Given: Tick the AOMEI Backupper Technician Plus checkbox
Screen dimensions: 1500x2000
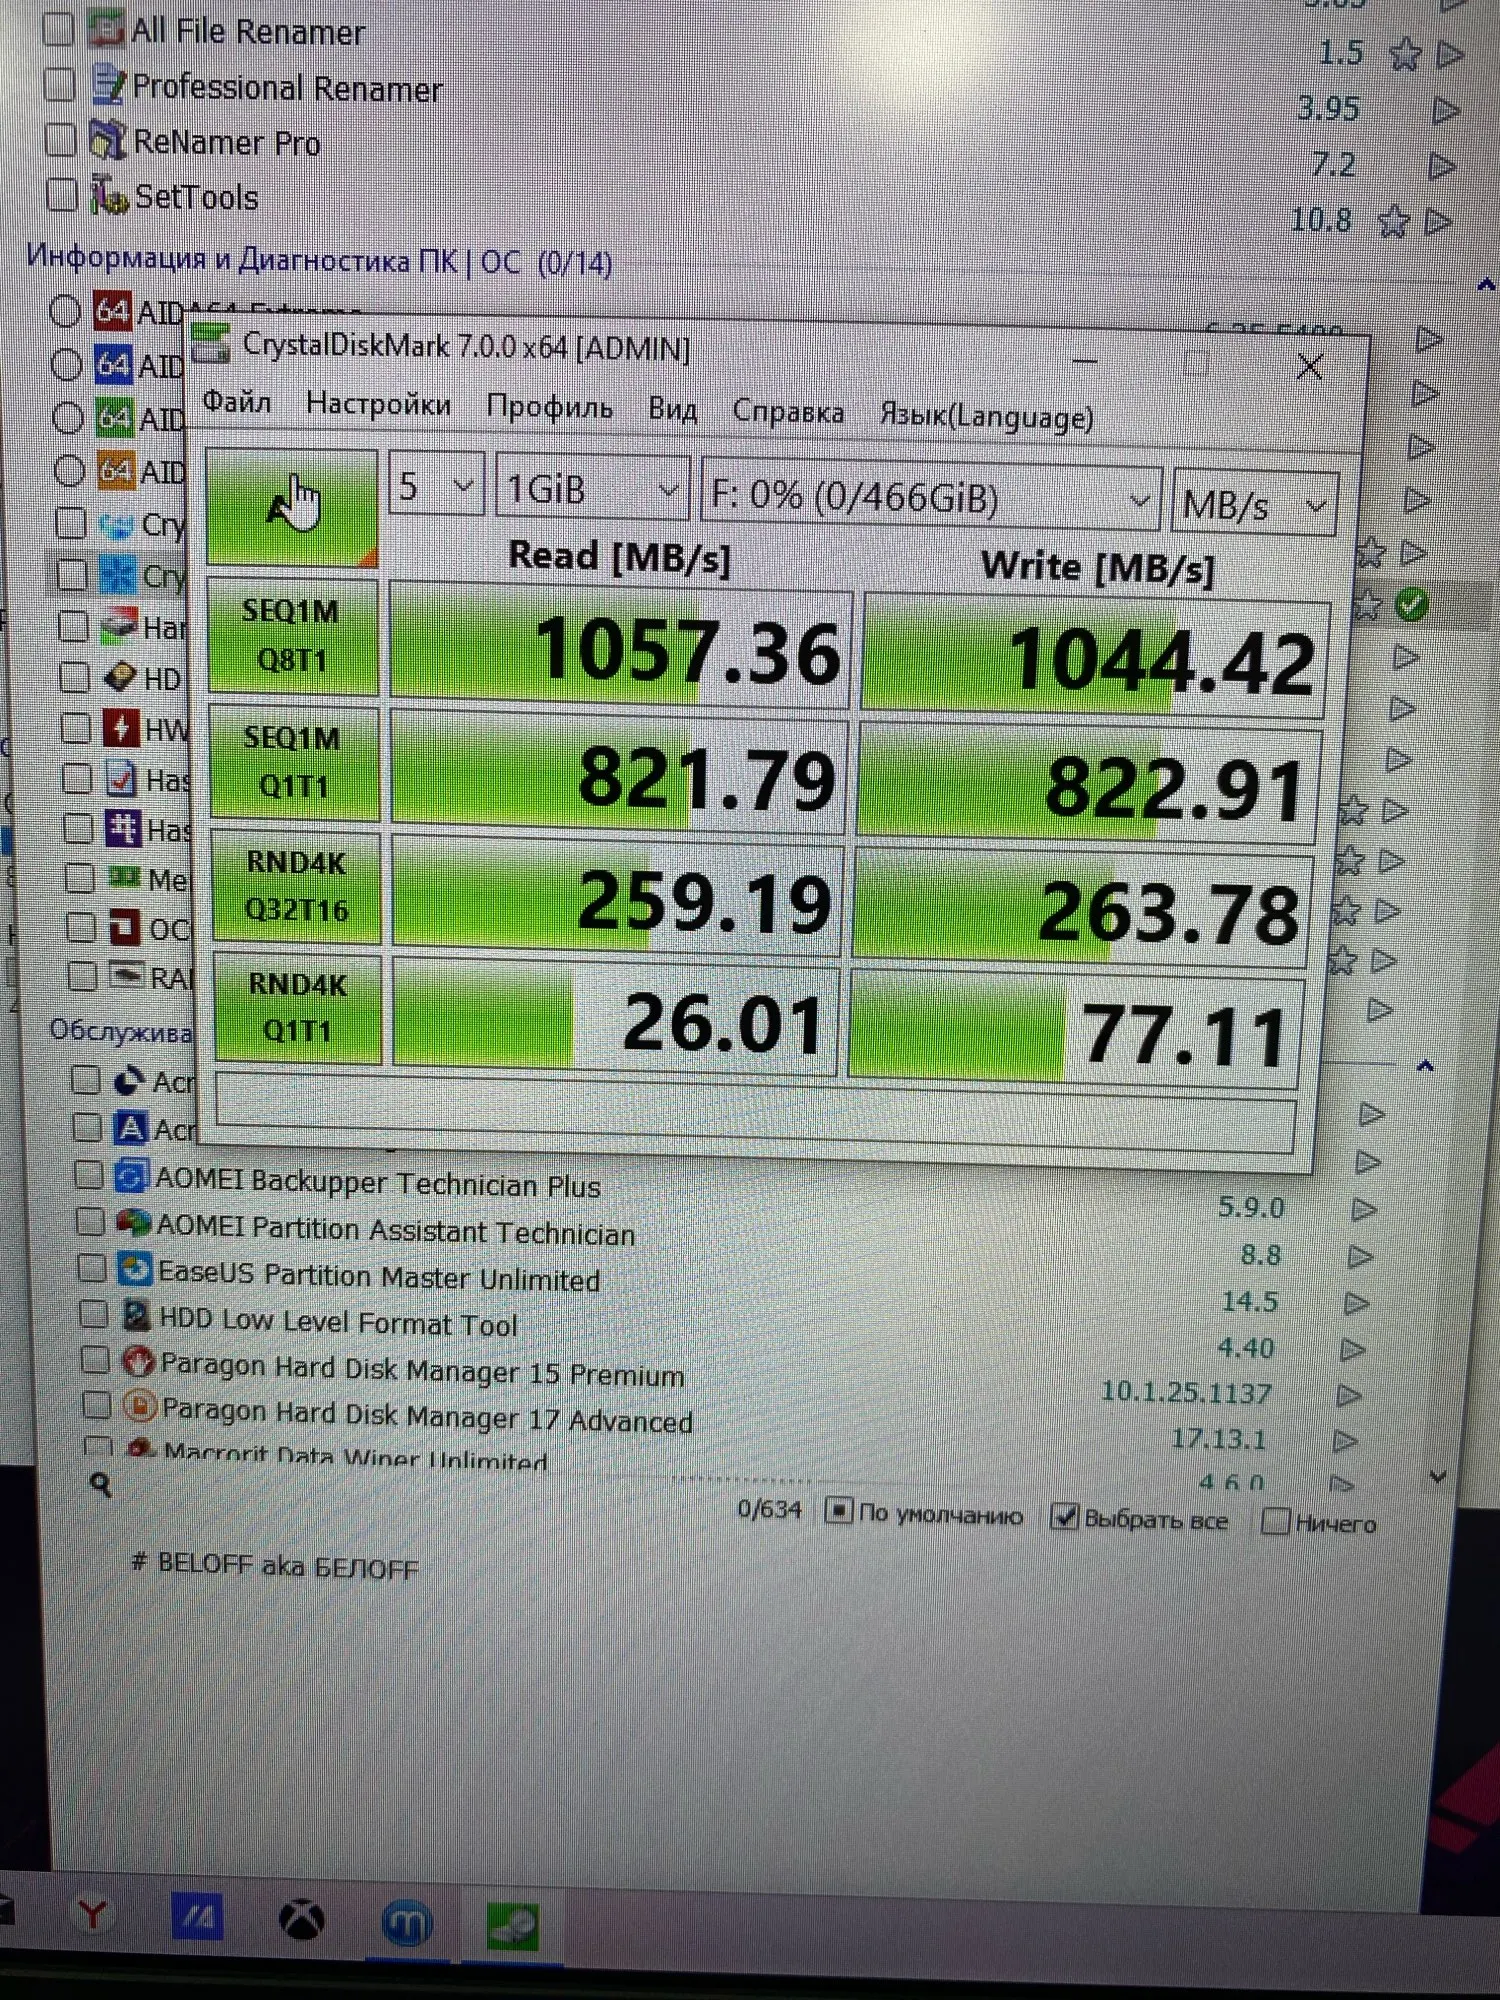Looking at the screenshot, I should click(x=89, y=1175).
